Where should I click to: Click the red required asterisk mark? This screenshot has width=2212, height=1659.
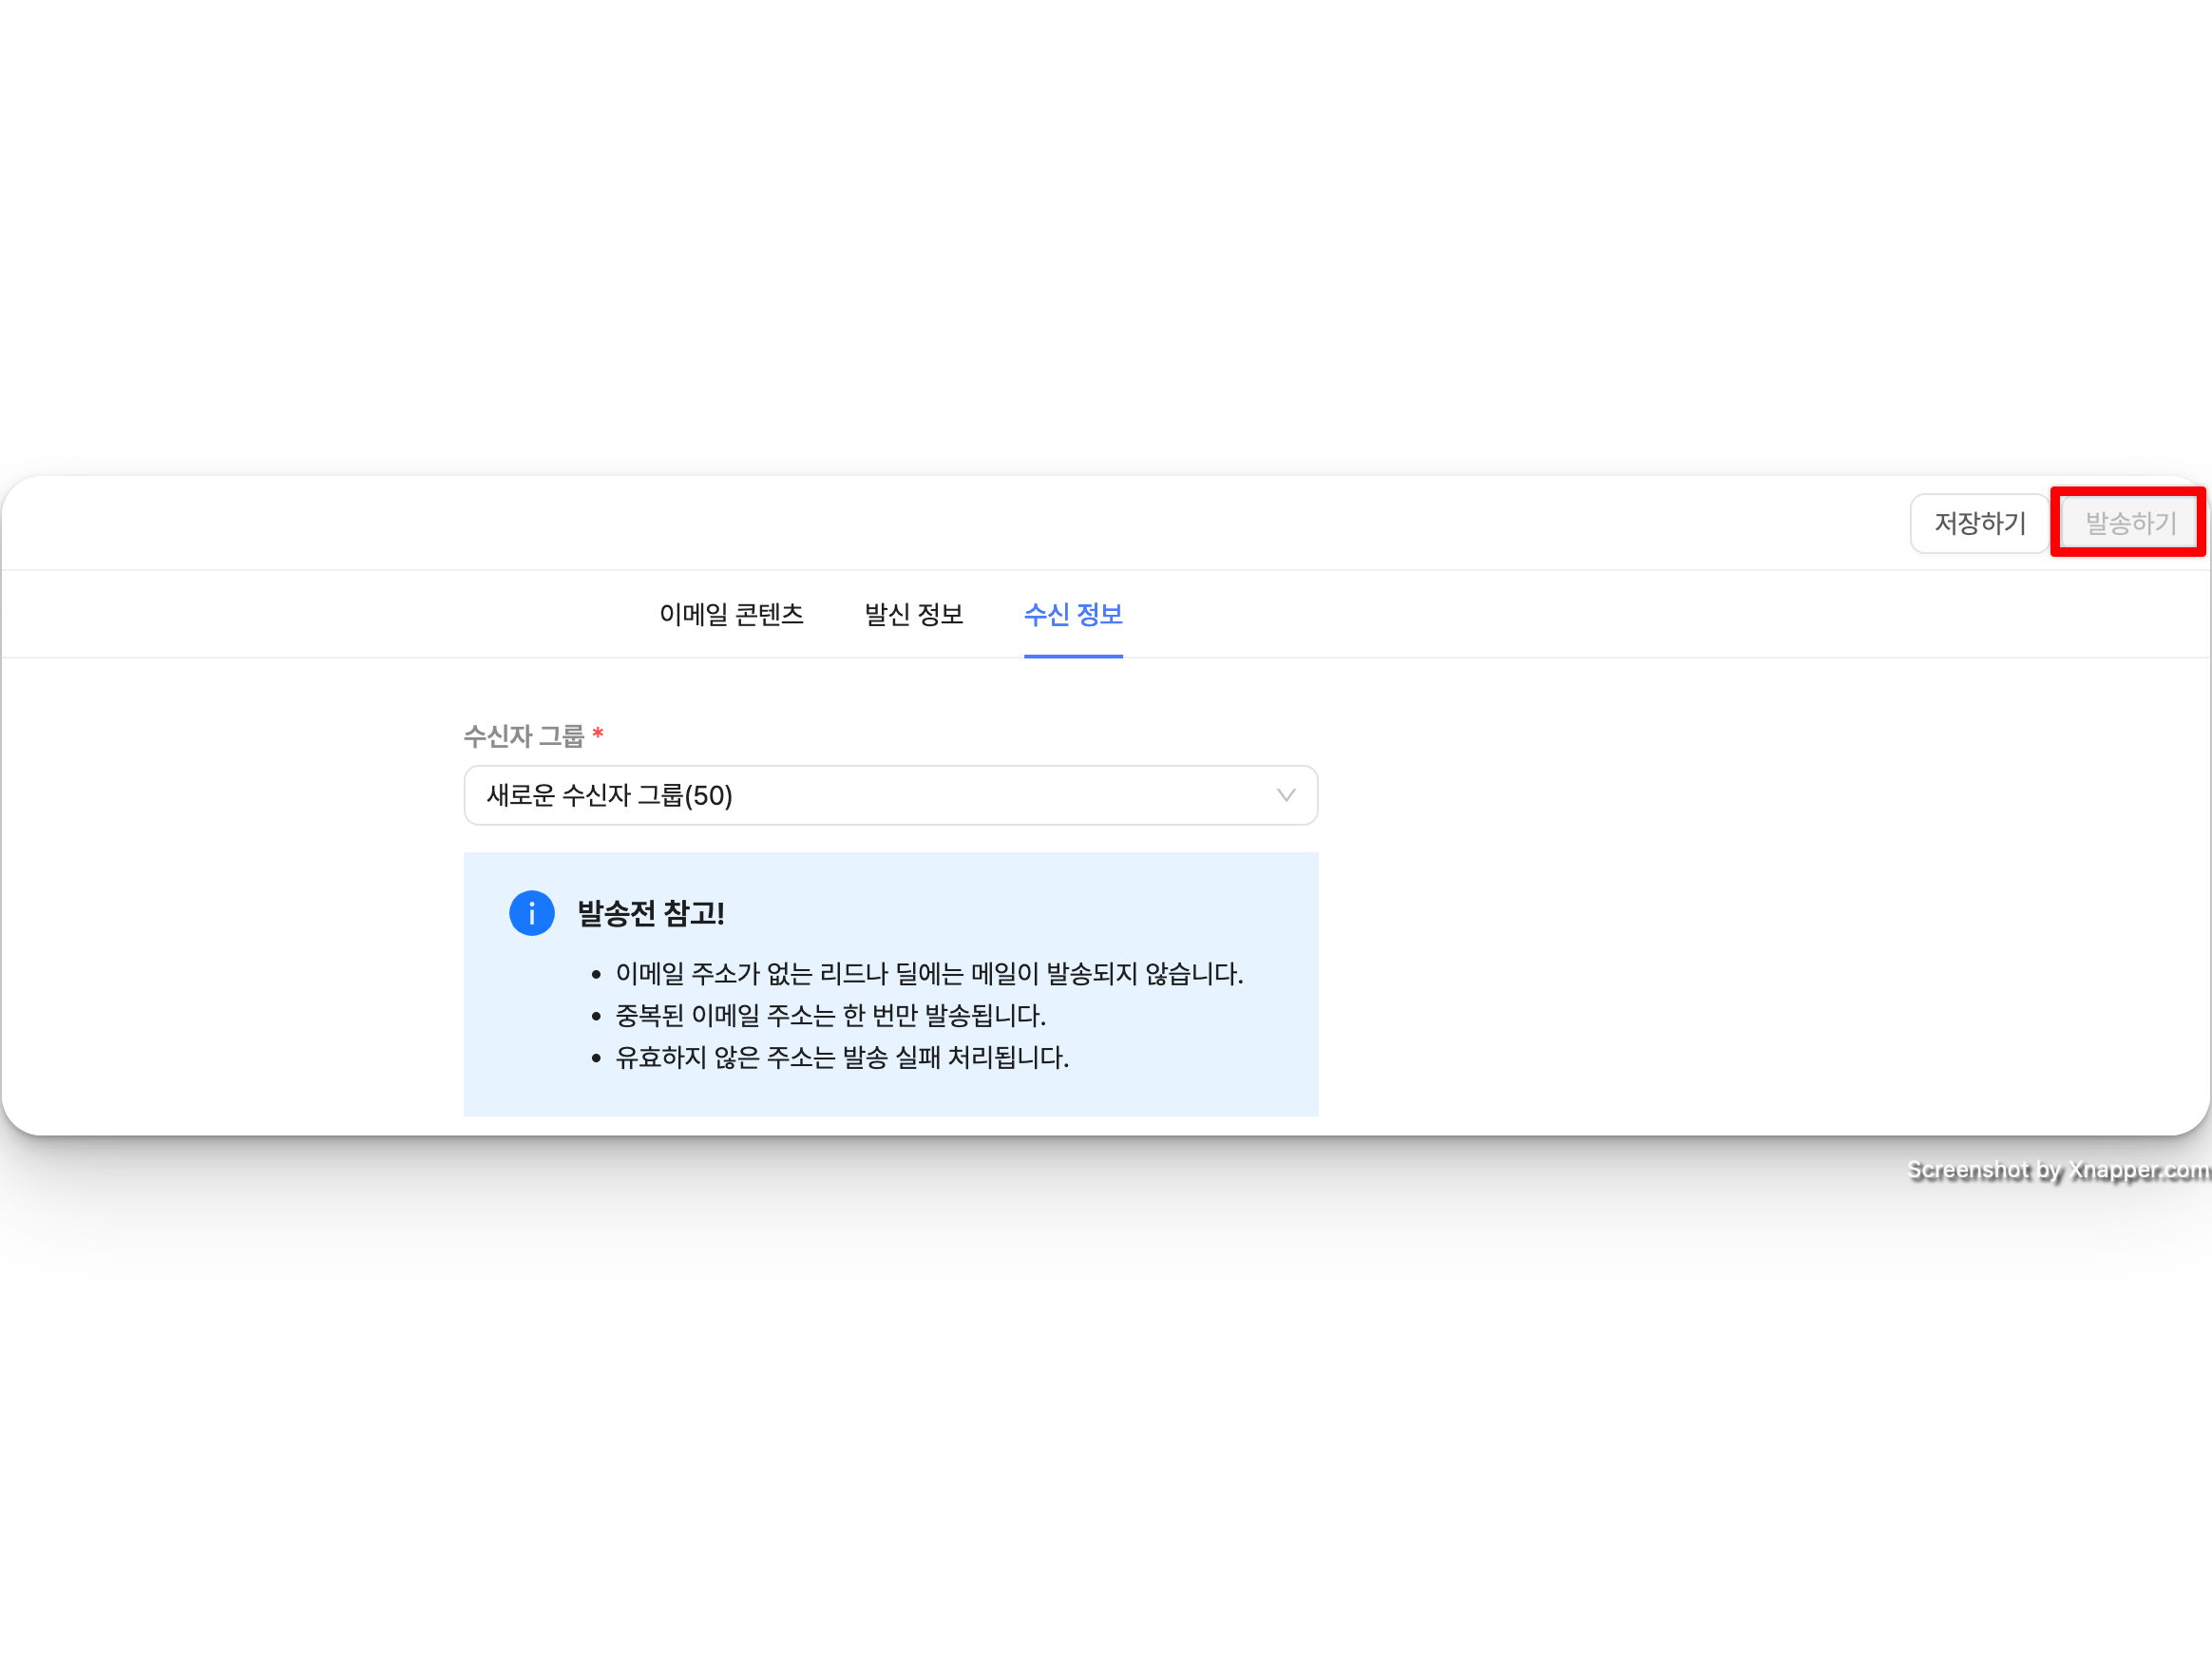(x=598, y=735)
